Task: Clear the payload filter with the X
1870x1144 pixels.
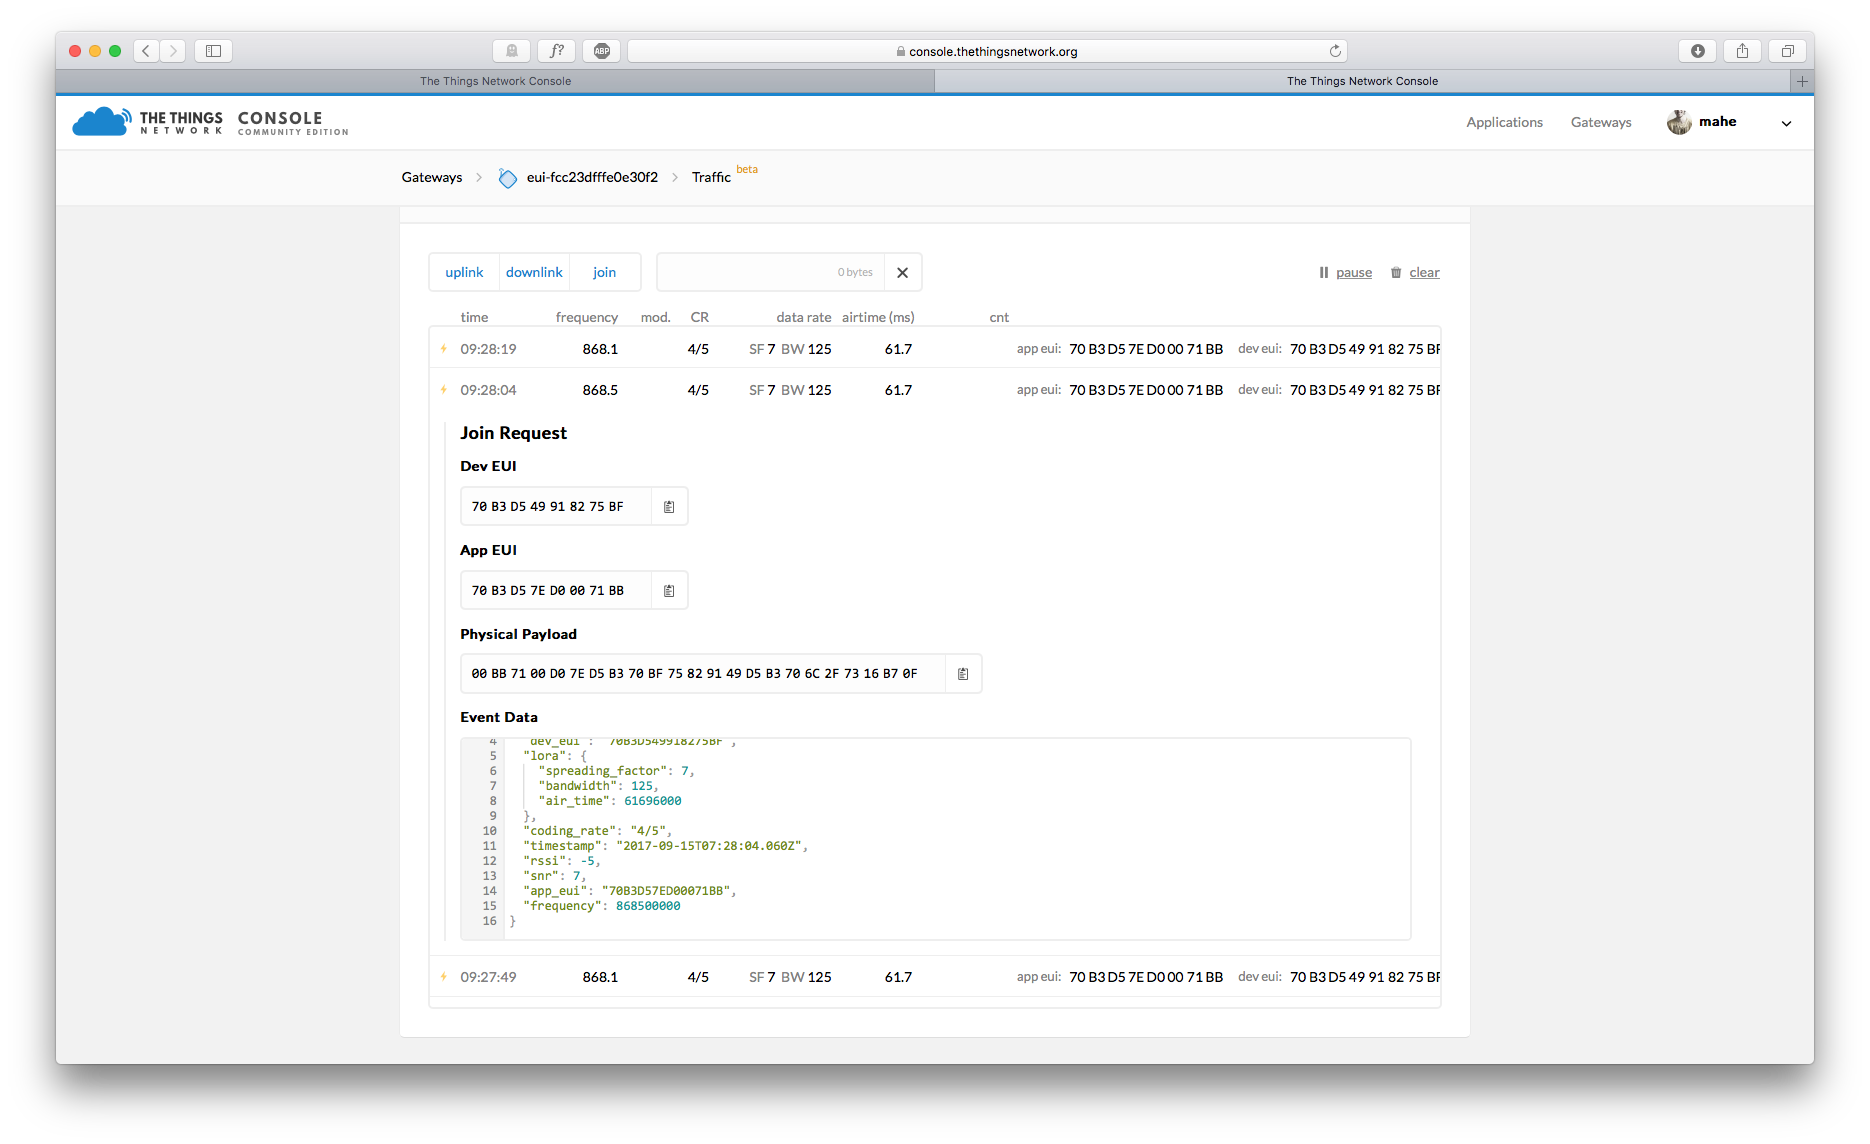Action: pyautogui.click(x=902, y=272)
